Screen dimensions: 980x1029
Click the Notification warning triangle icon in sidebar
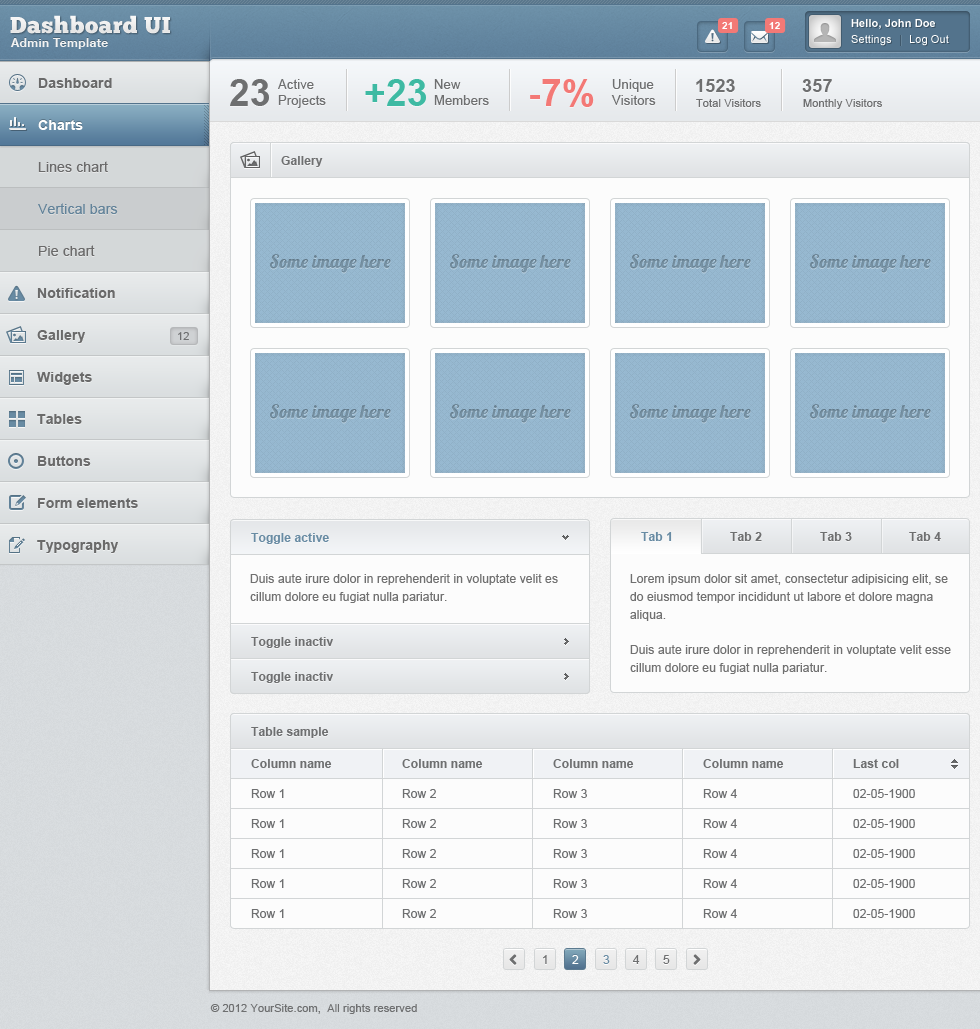click(x=17, y=293)
